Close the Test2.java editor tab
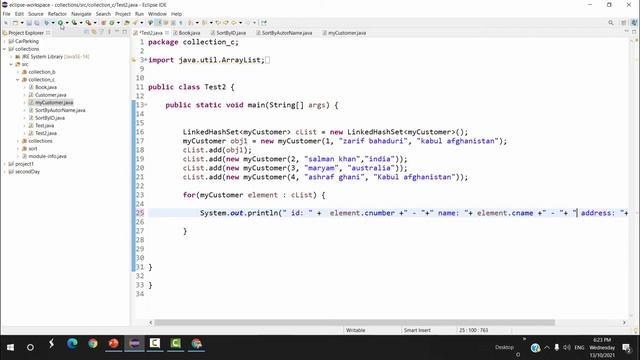This screenshot has height=360, width=640. coord(167,33)
